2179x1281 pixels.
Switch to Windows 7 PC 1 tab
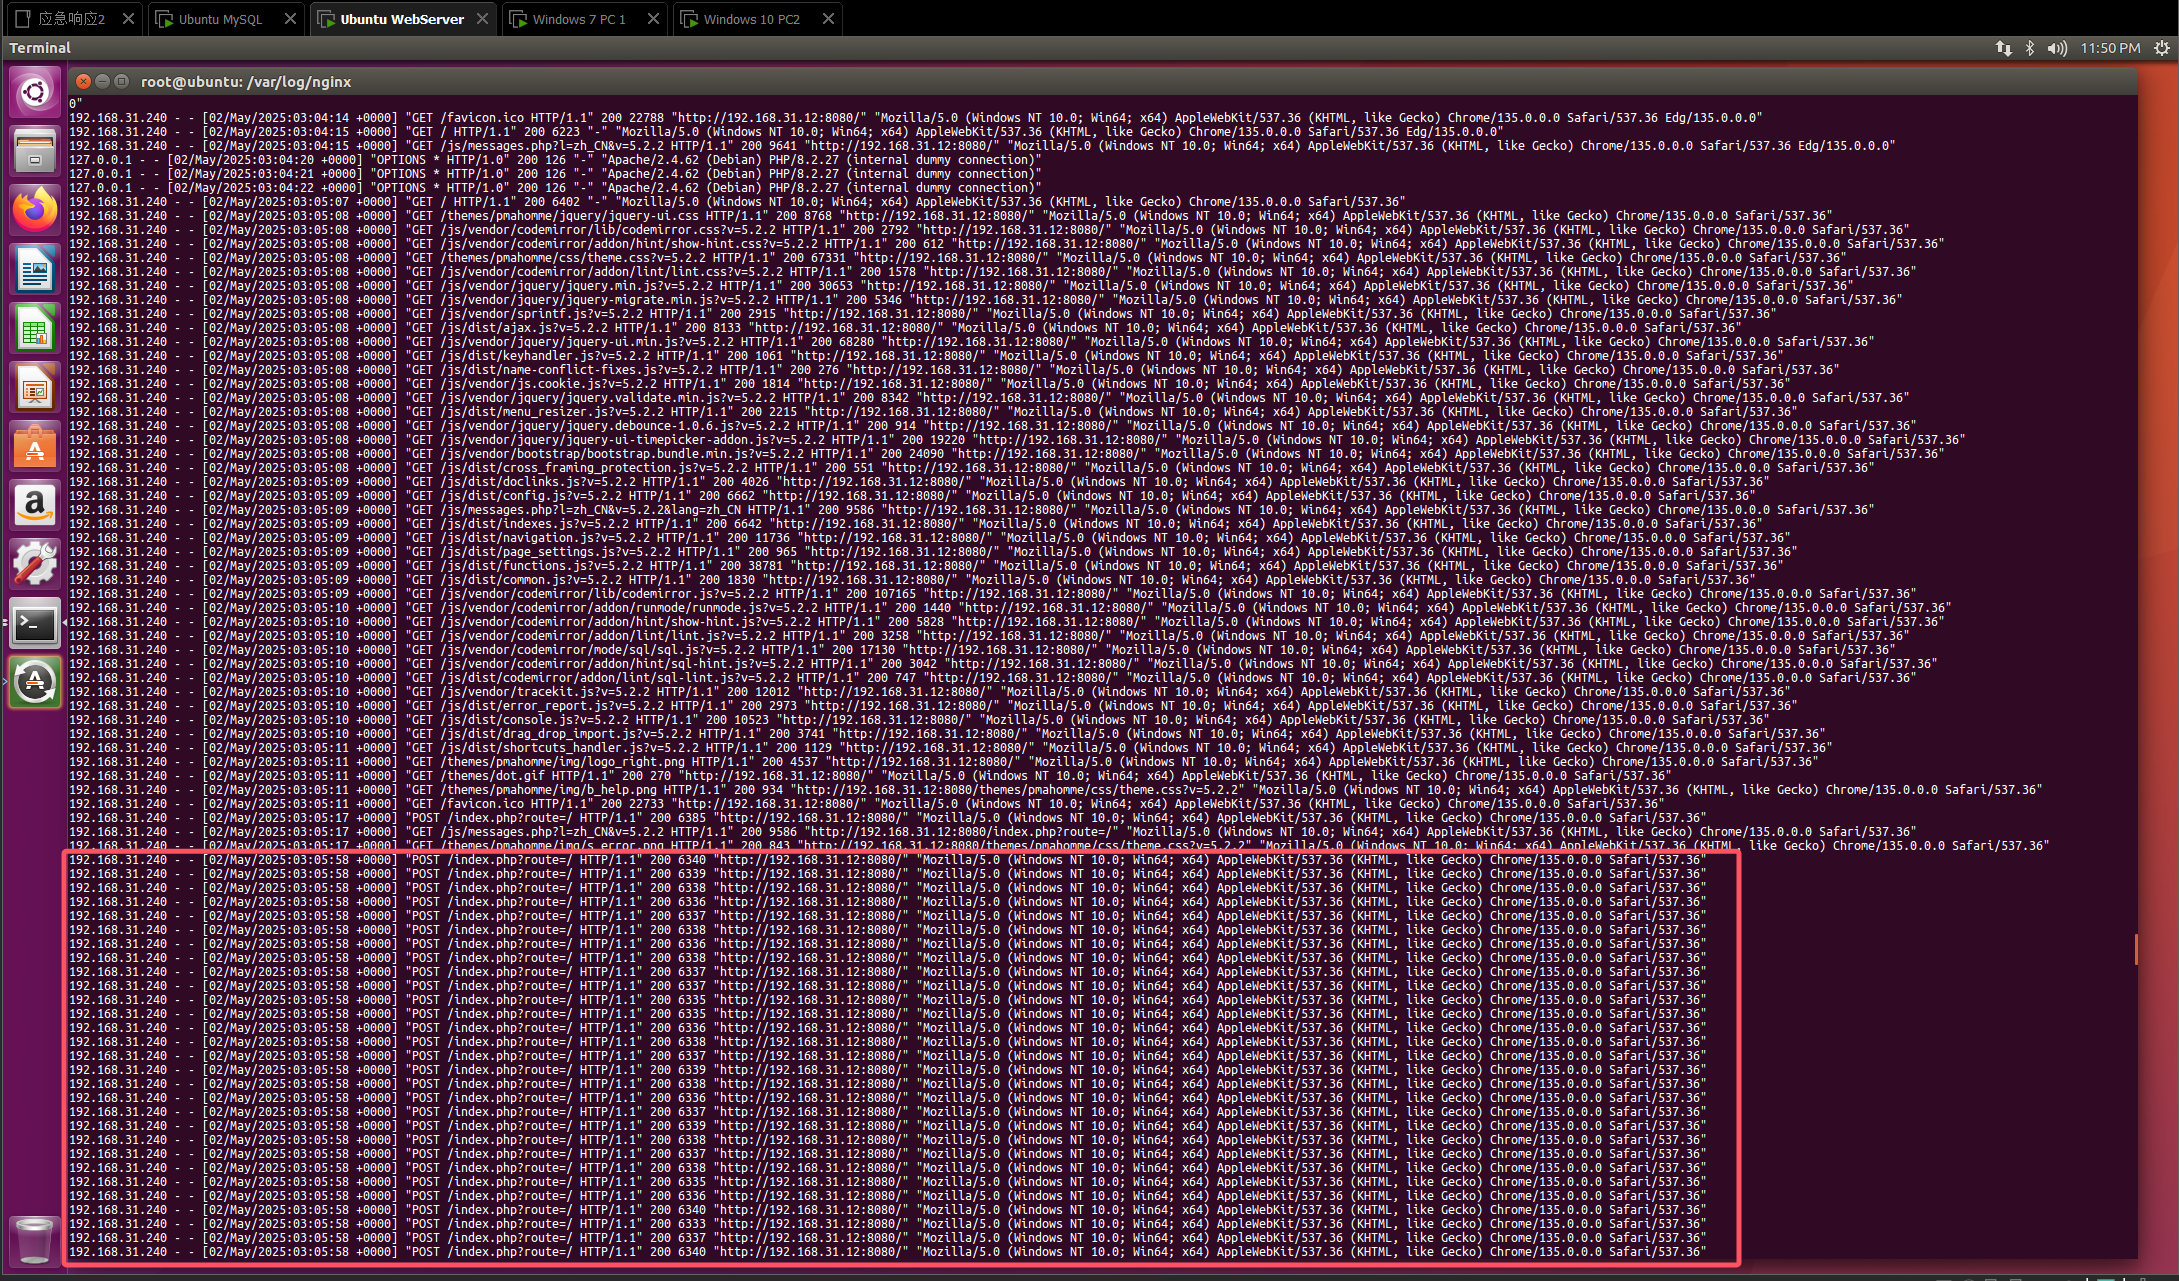pos(578,19)
